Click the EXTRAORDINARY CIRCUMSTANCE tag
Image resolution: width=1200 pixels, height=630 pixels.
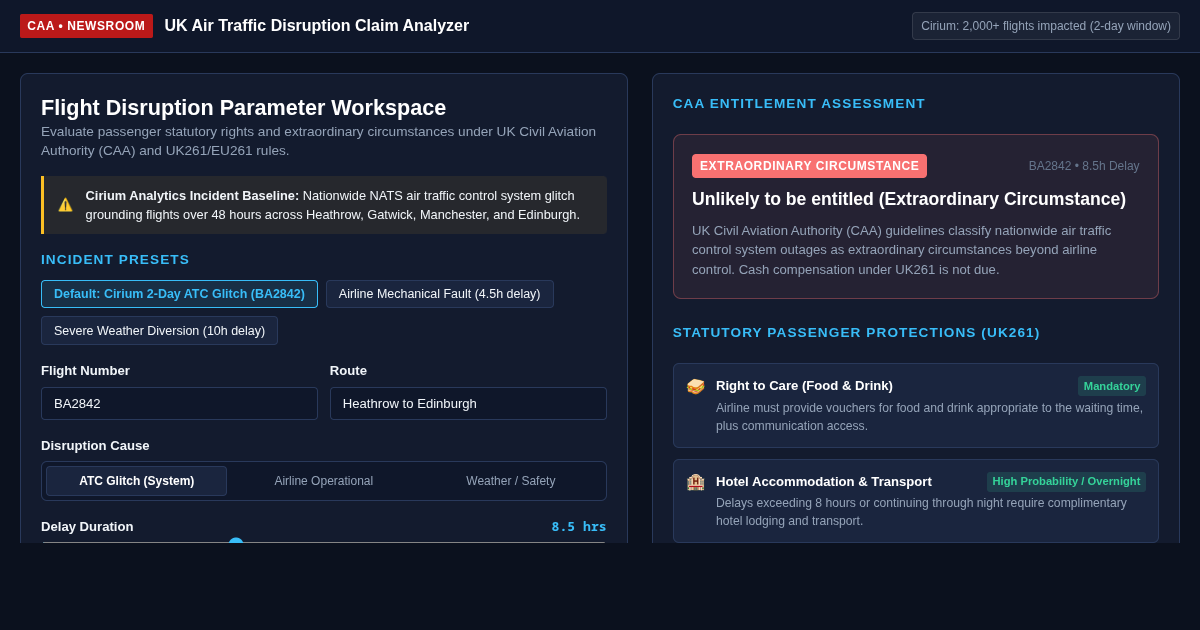click(809, 166)
